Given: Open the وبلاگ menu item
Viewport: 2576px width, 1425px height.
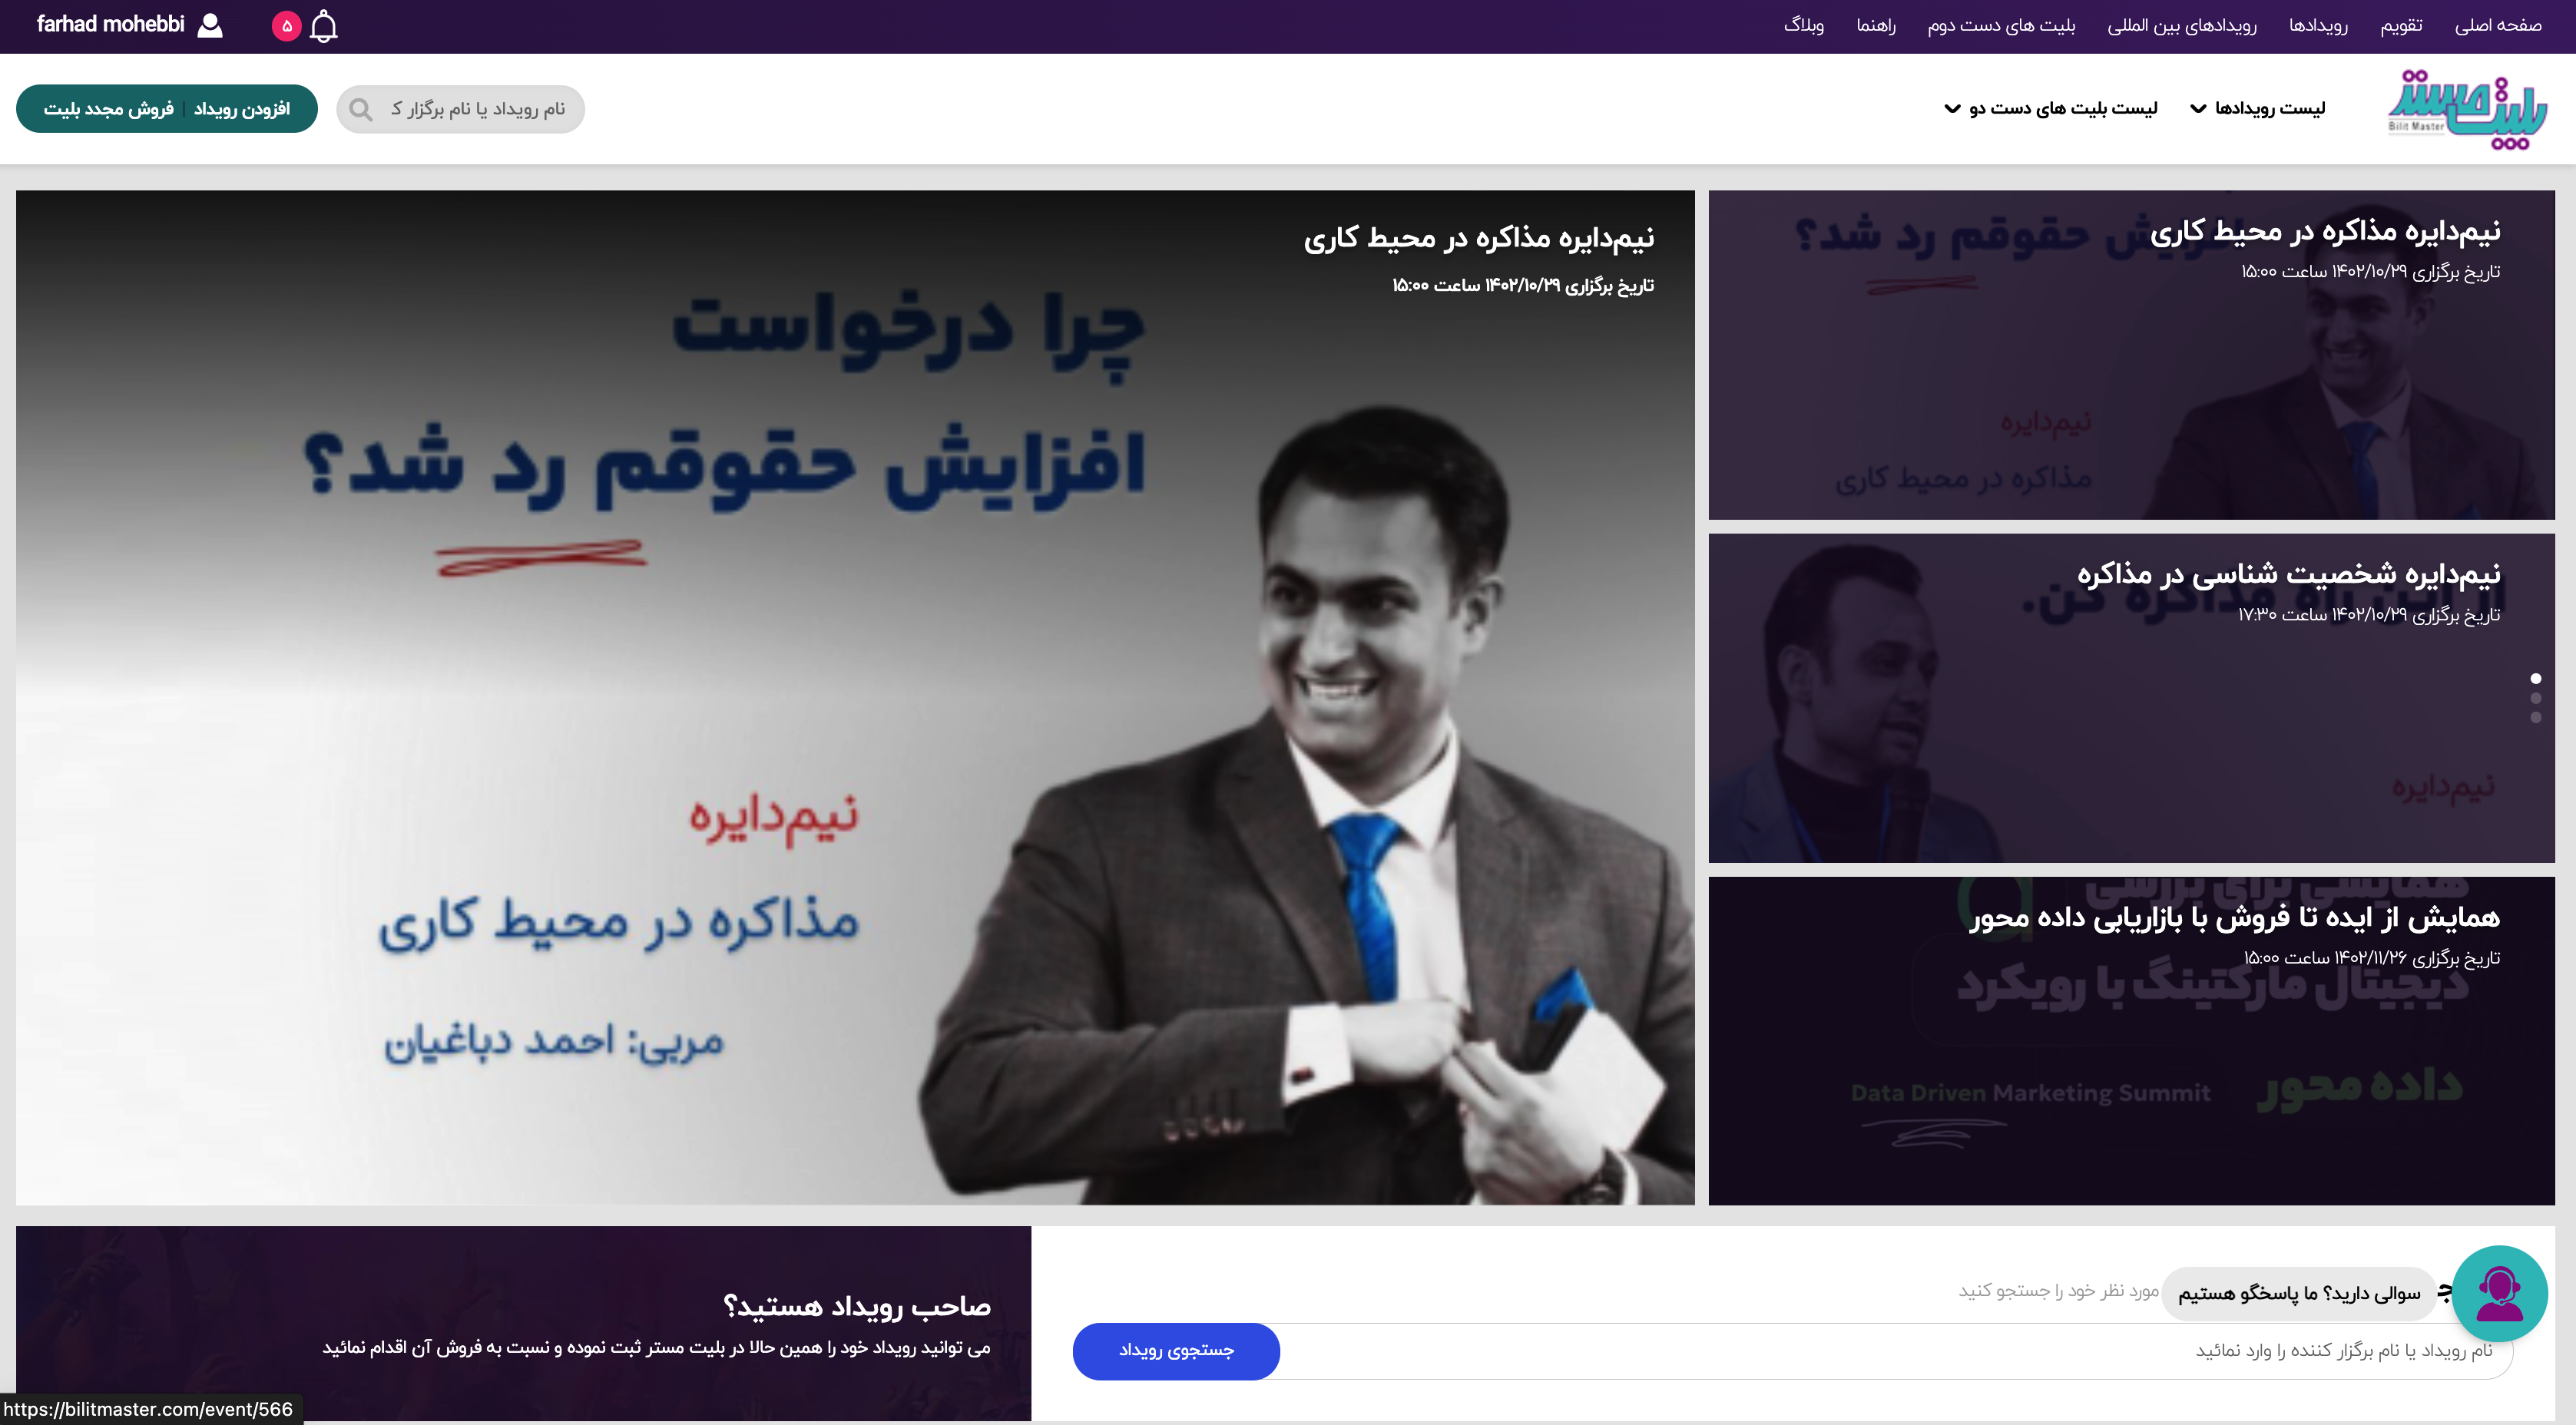Looking at the screenshot, I should coord(1803,25).
